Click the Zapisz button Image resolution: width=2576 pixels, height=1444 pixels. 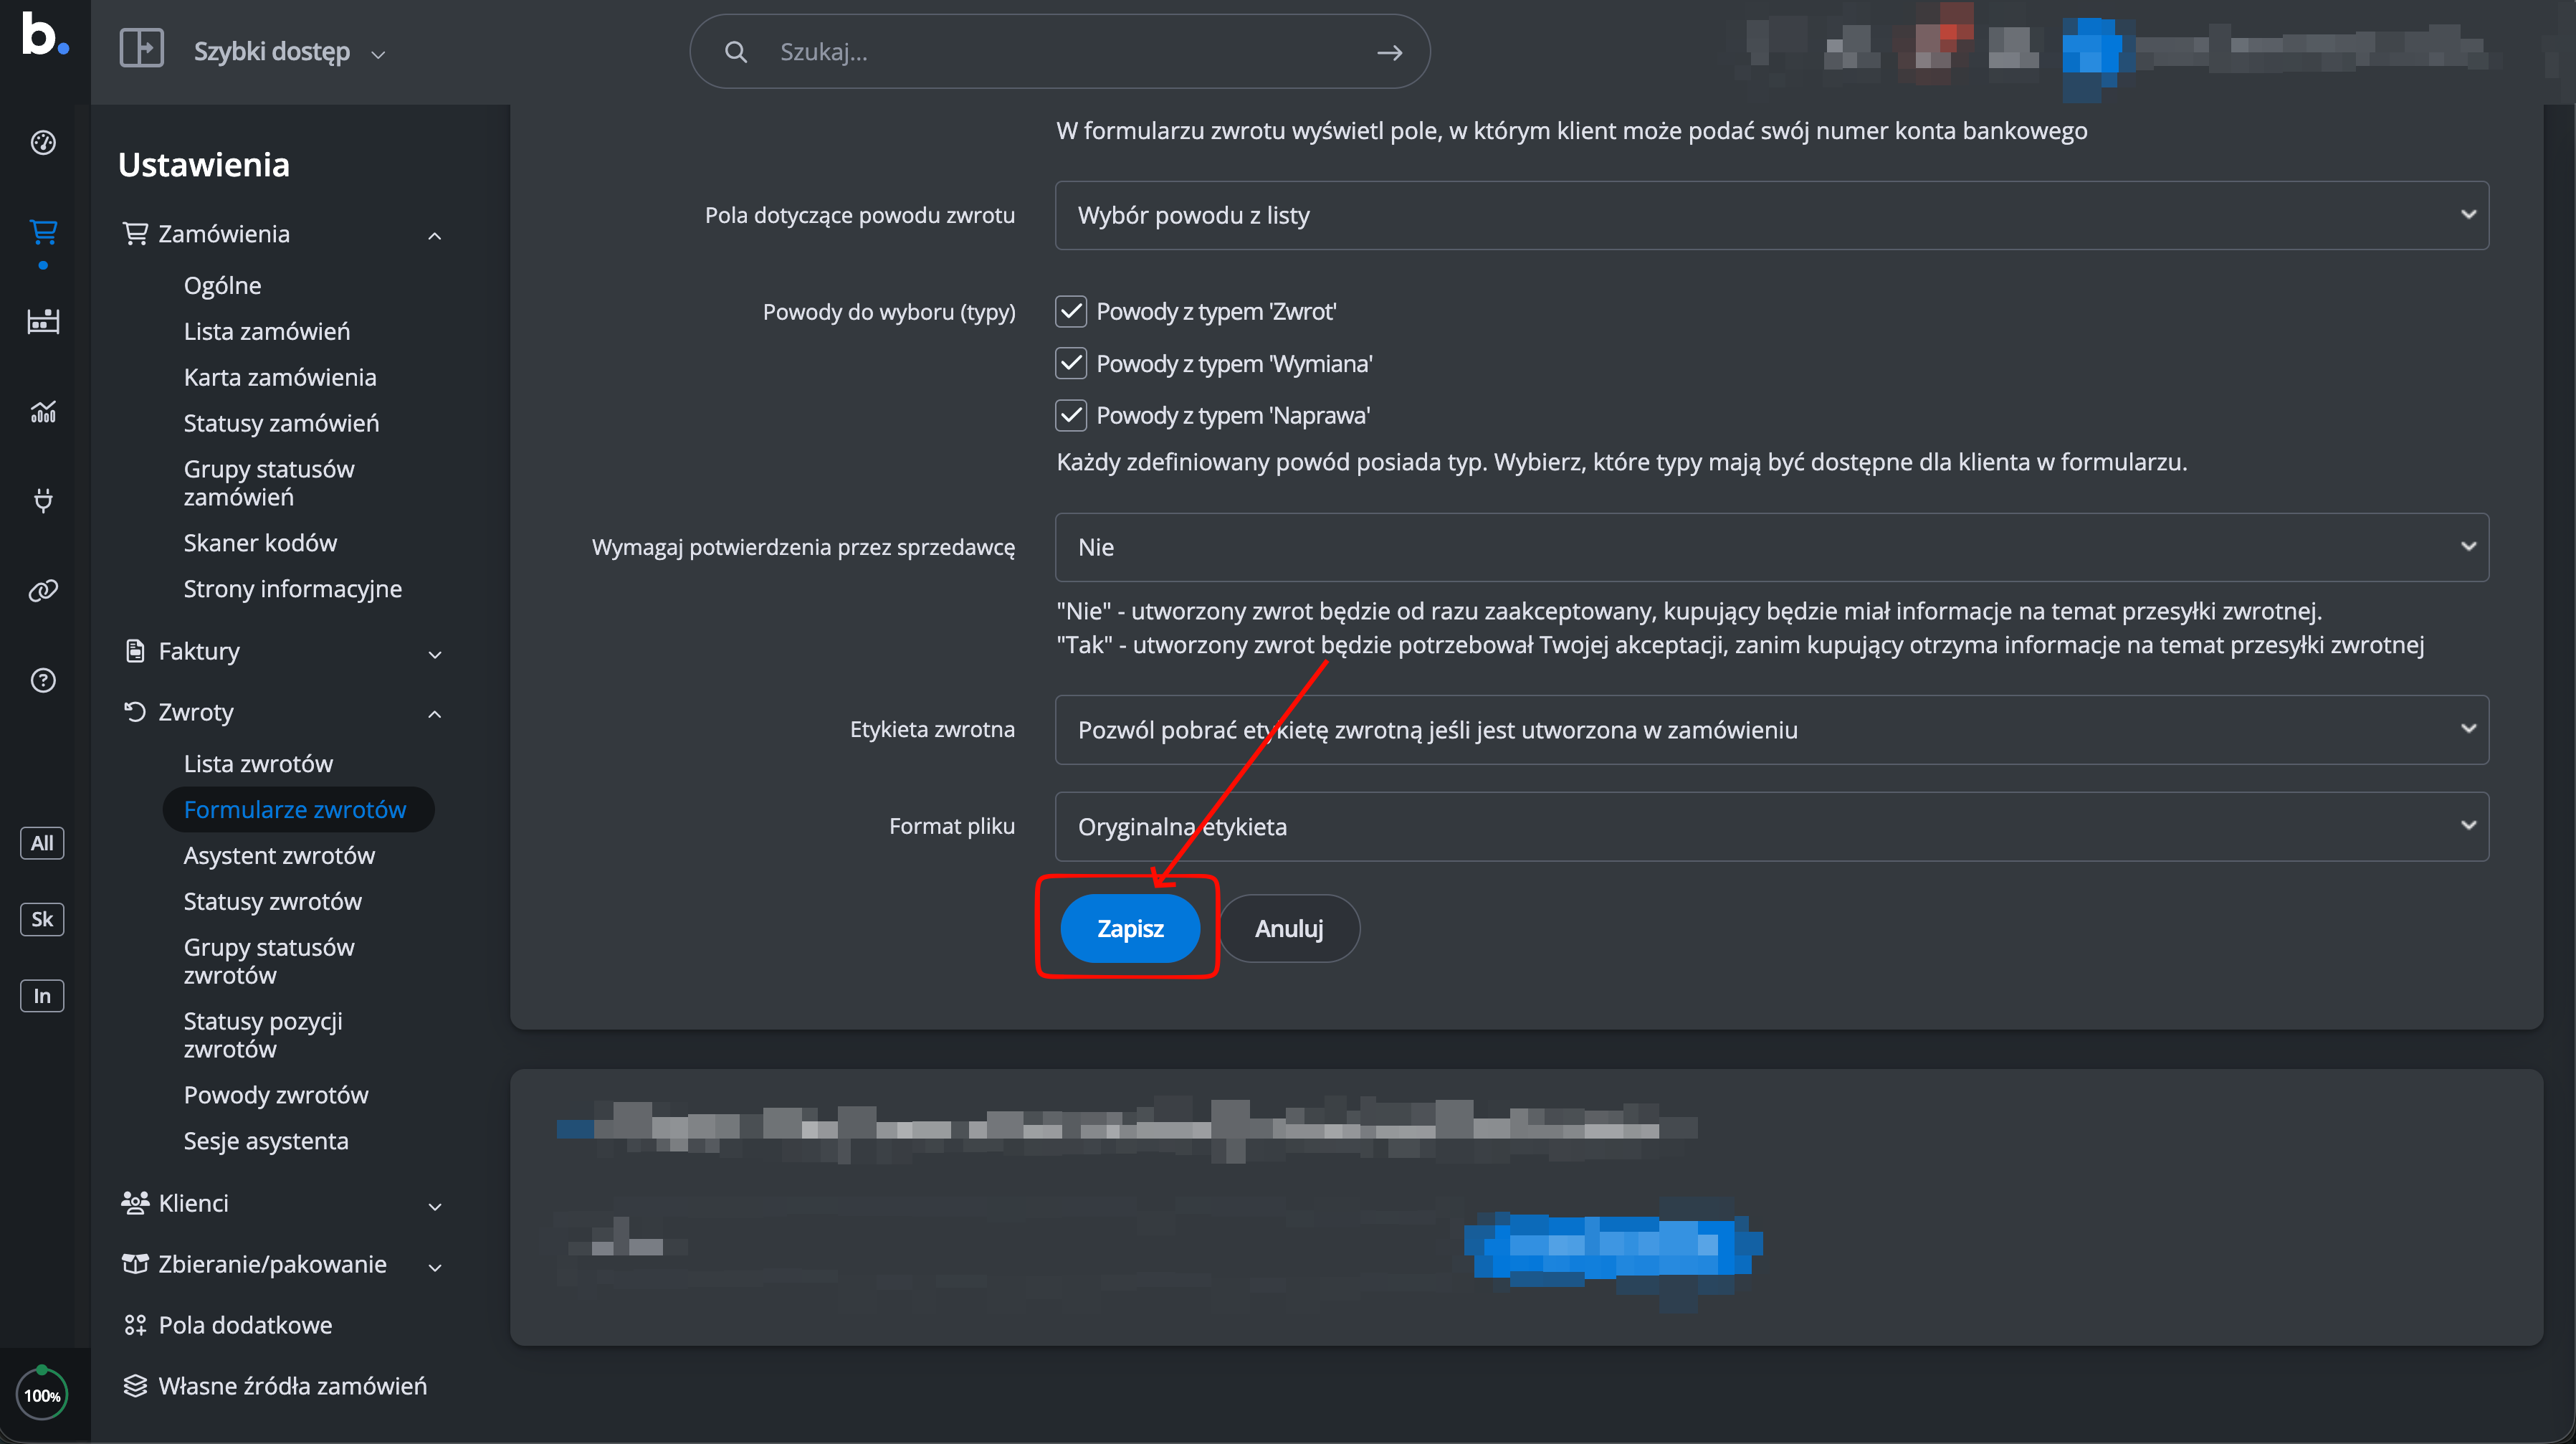pyautogui.click(x=1130, y=929)
